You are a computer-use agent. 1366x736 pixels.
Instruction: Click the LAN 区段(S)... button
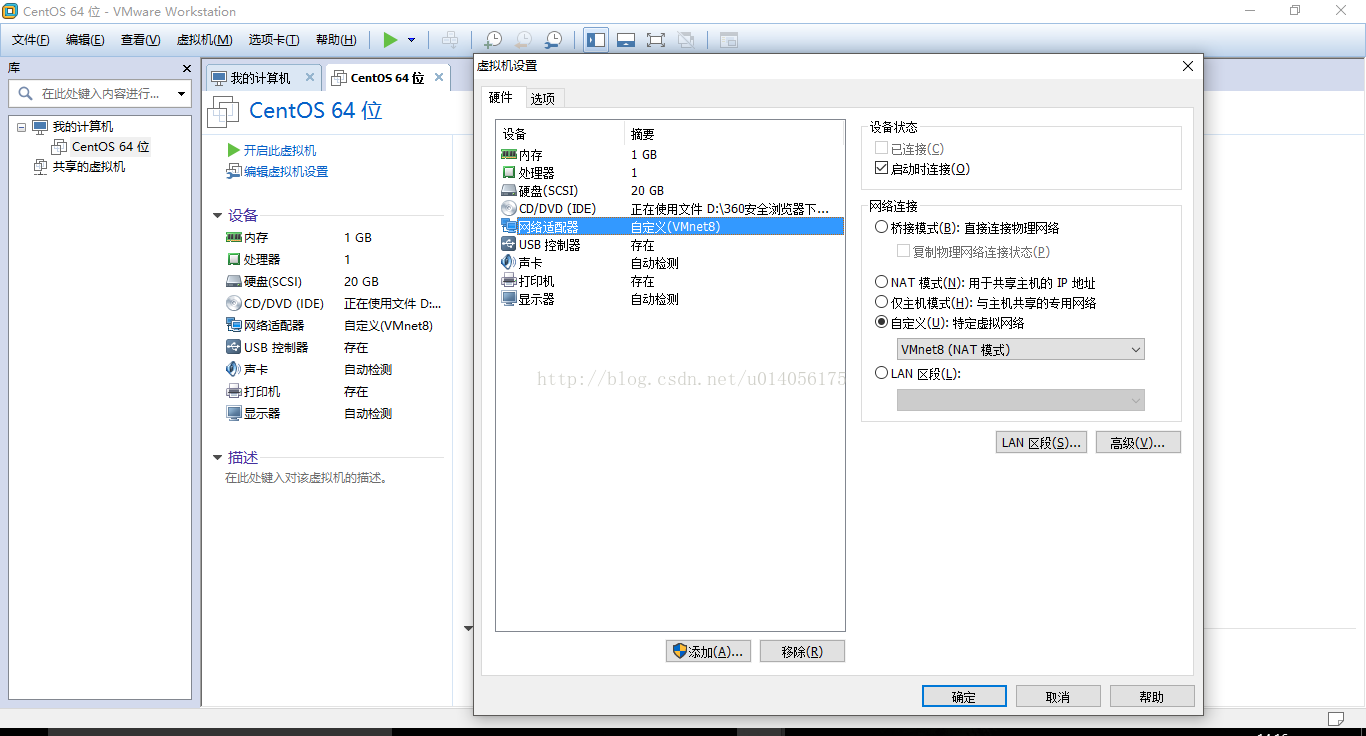click(x=1042, y=442)
